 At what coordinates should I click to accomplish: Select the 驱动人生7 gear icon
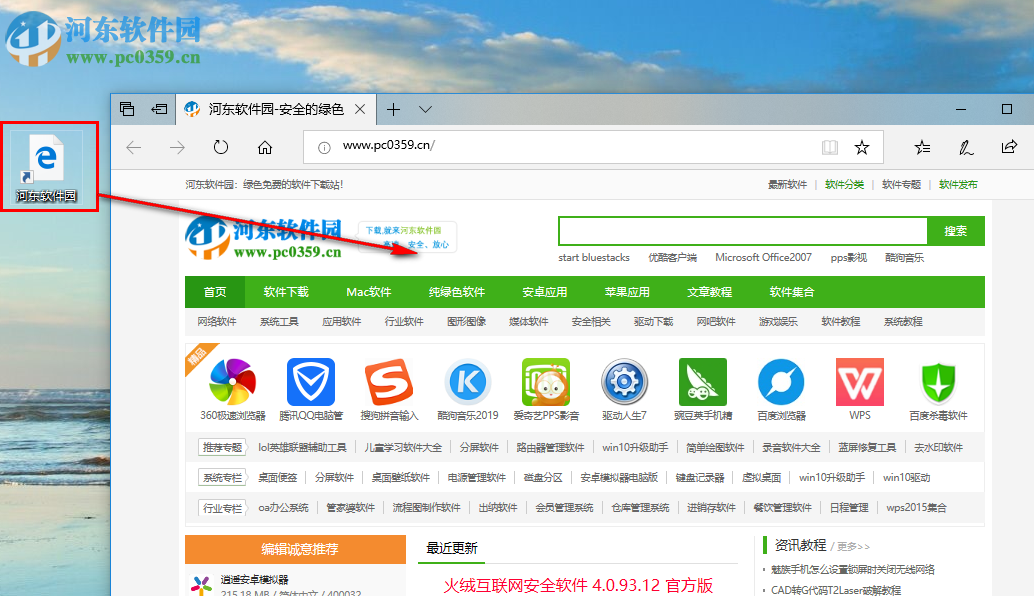(x=624, y=383)
